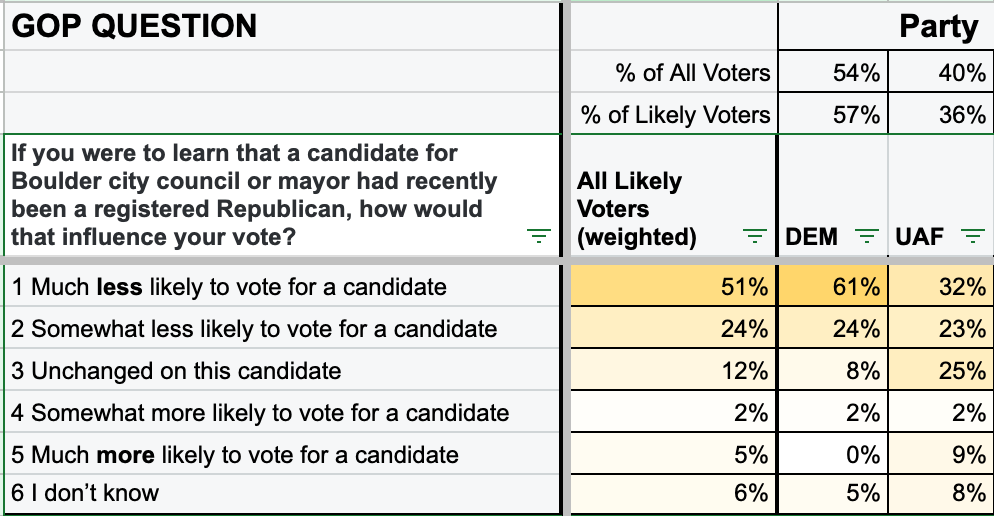Select the '% of Likely Voters' label cell
994x516 pixels.
pos(674,114)
